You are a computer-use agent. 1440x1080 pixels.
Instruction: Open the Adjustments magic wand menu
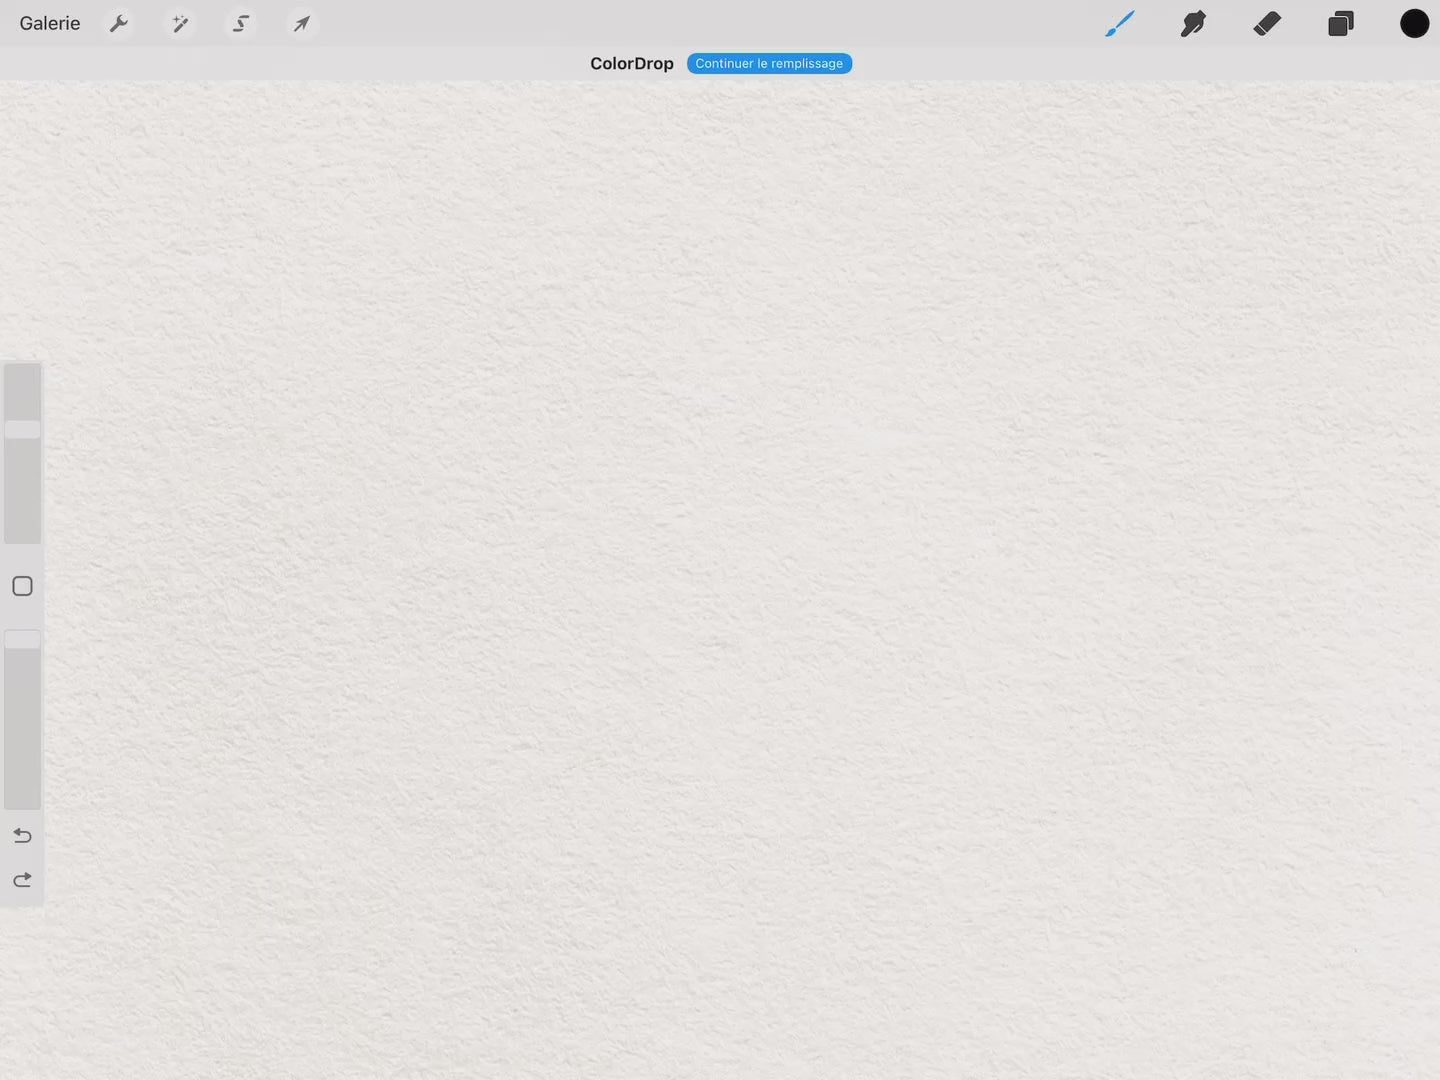(x=180, y=23)
